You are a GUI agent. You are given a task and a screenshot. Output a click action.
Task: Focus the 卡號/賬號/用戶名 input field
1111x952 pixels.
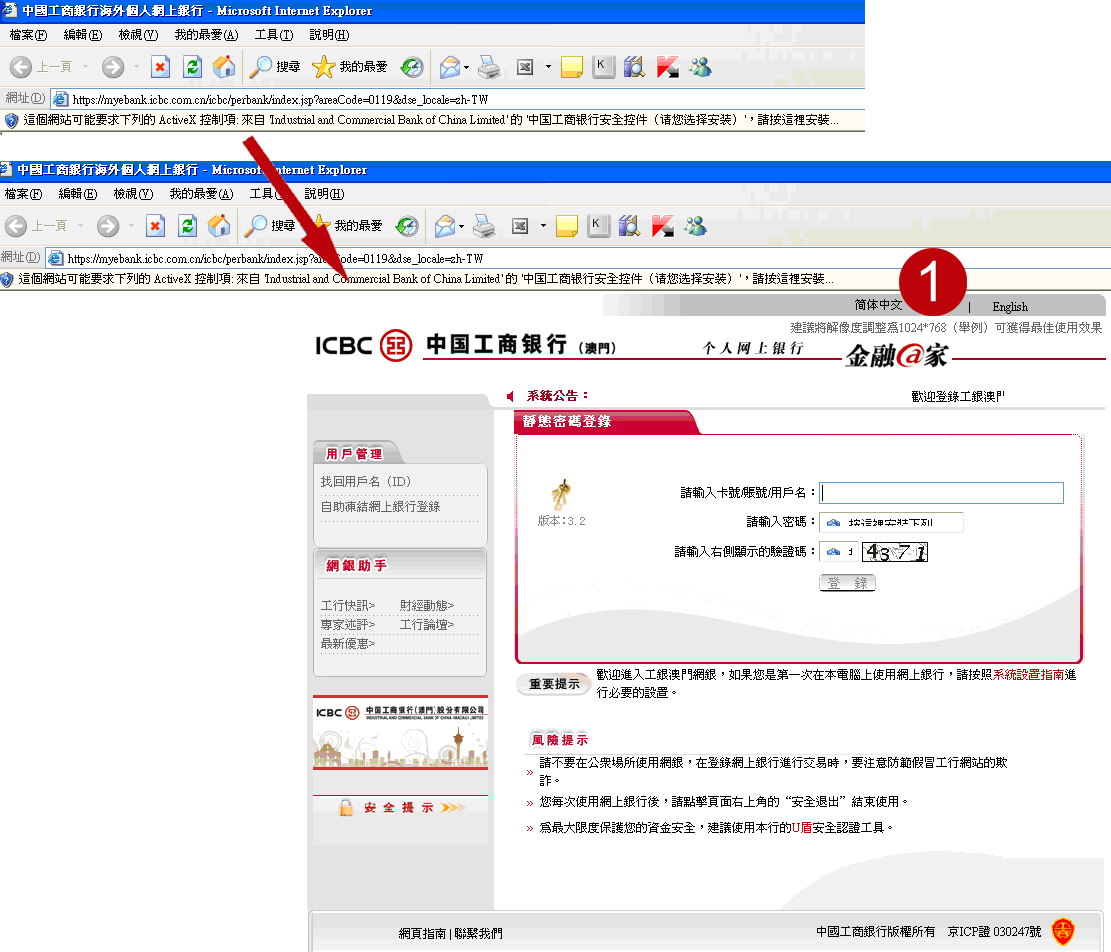[x=942, y=493]
